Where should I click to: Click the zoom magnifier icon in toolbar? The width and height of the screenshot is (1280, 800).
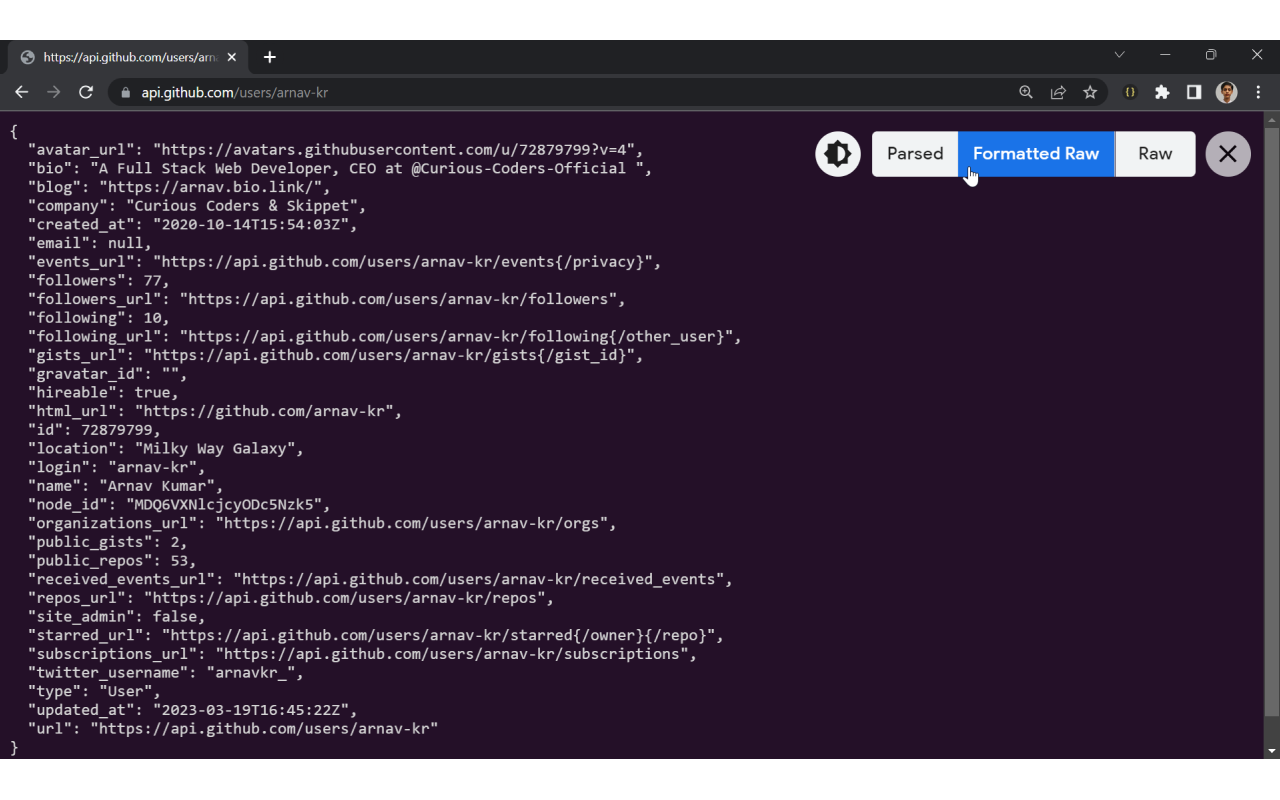1026,91
